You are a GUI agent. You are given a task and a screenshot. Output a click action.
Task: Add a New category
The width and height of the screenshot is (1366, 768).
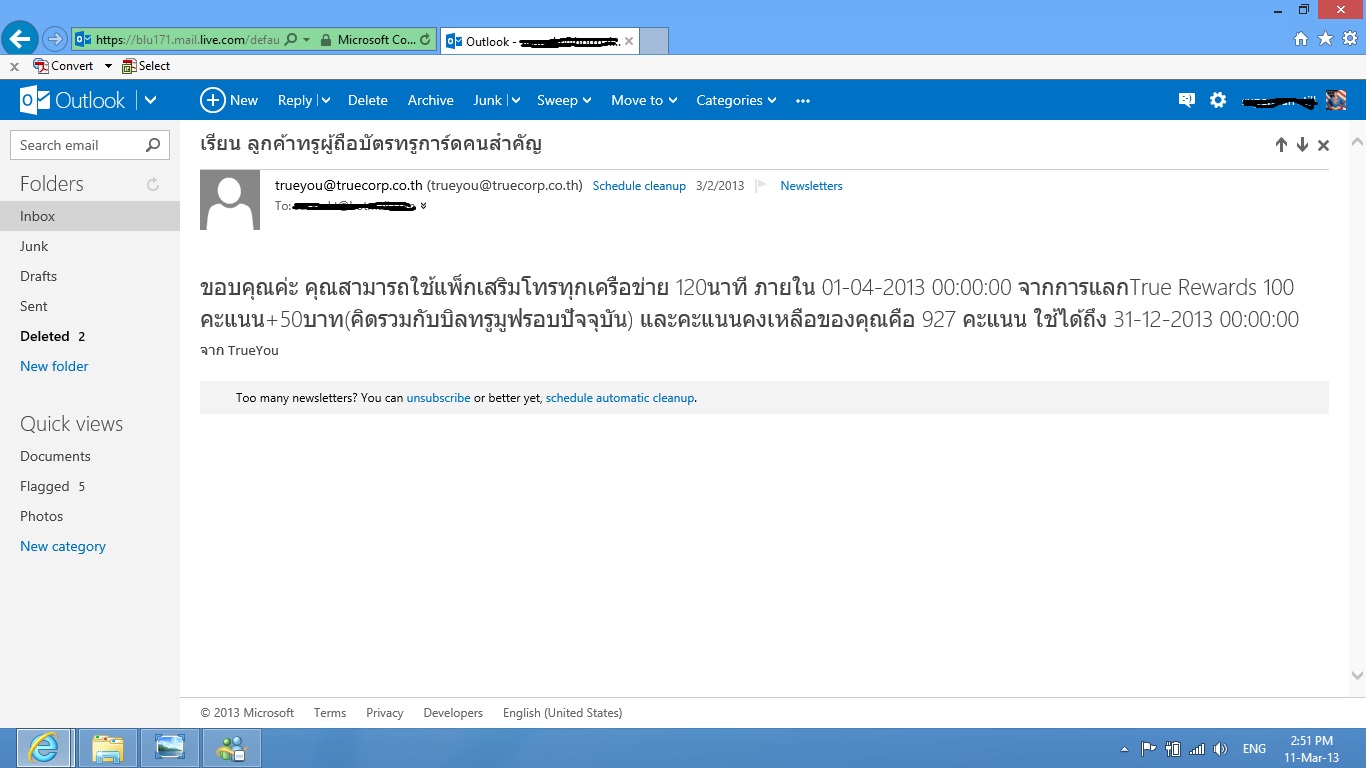coord(63,546)
